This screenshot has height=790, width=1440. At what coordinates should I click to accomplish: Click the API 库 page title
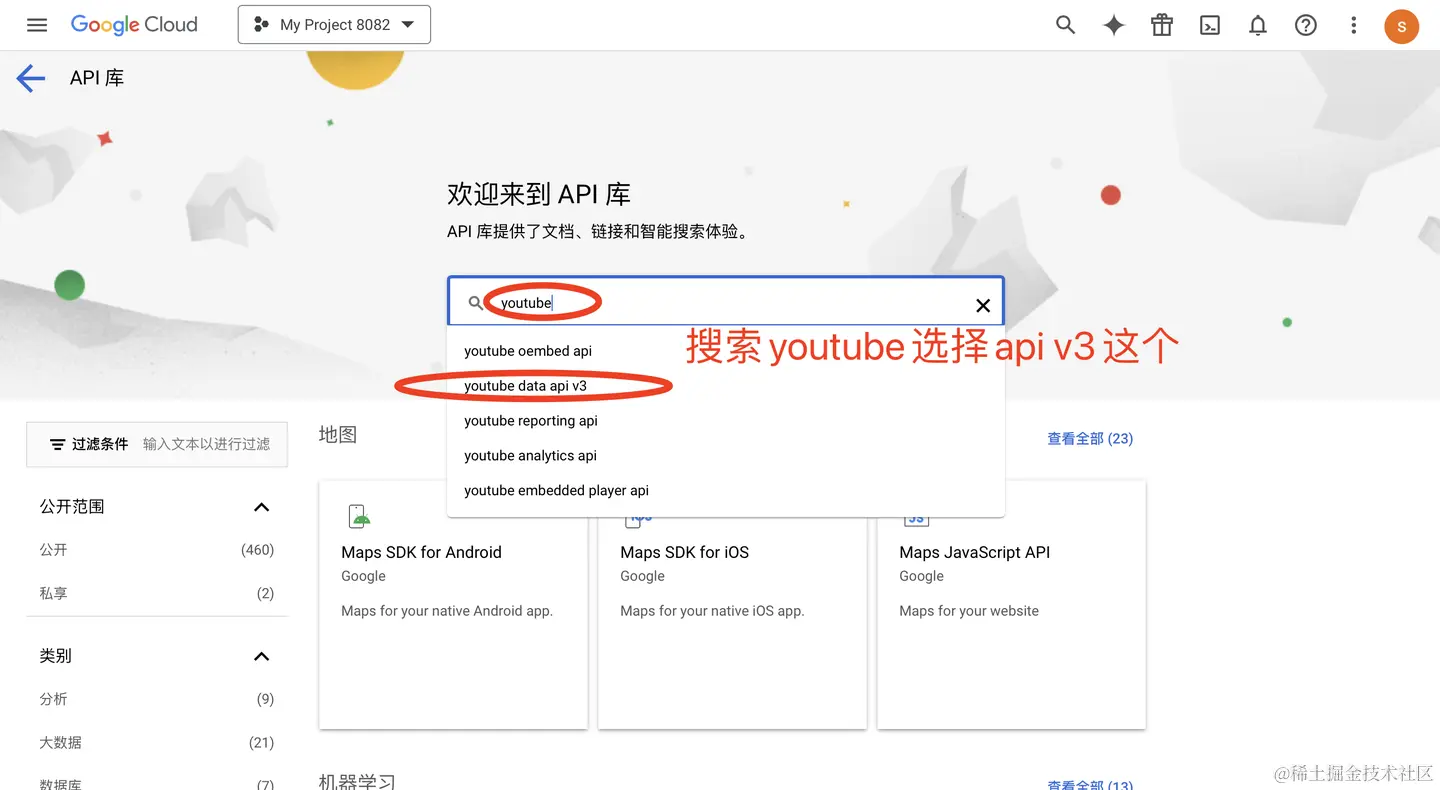[97, 78]
